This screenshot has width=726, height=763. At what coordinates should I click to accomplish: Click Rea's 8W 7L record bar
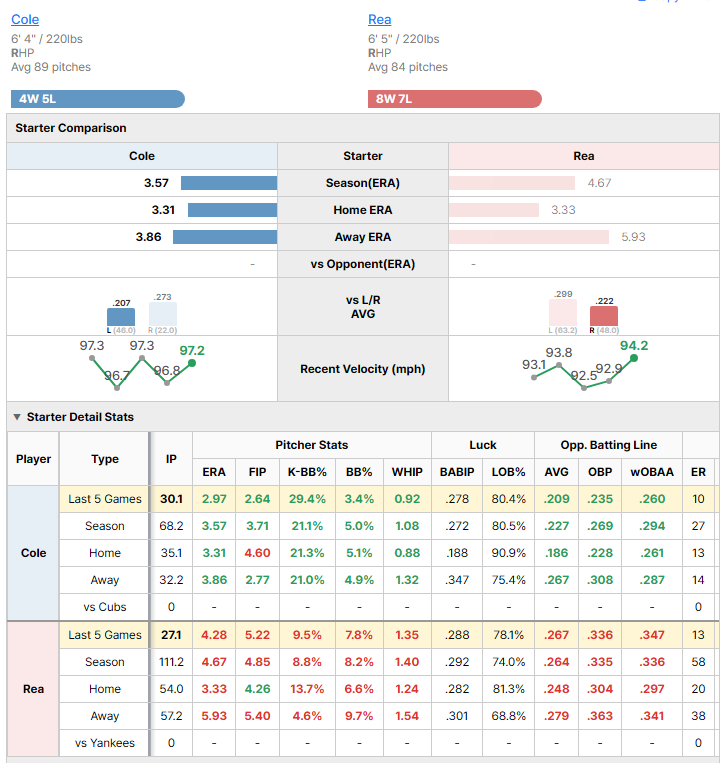coord(454,99)
